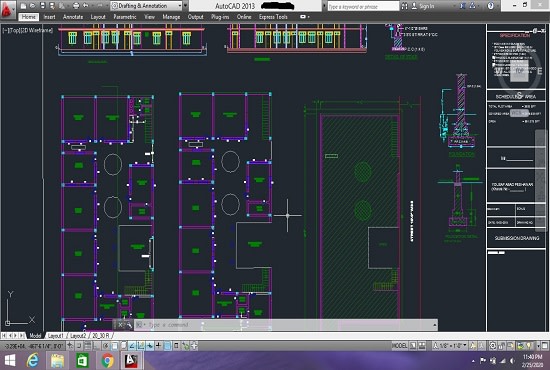
Task: Open the AutoCAD application menu button
Action: click(7, 9)
